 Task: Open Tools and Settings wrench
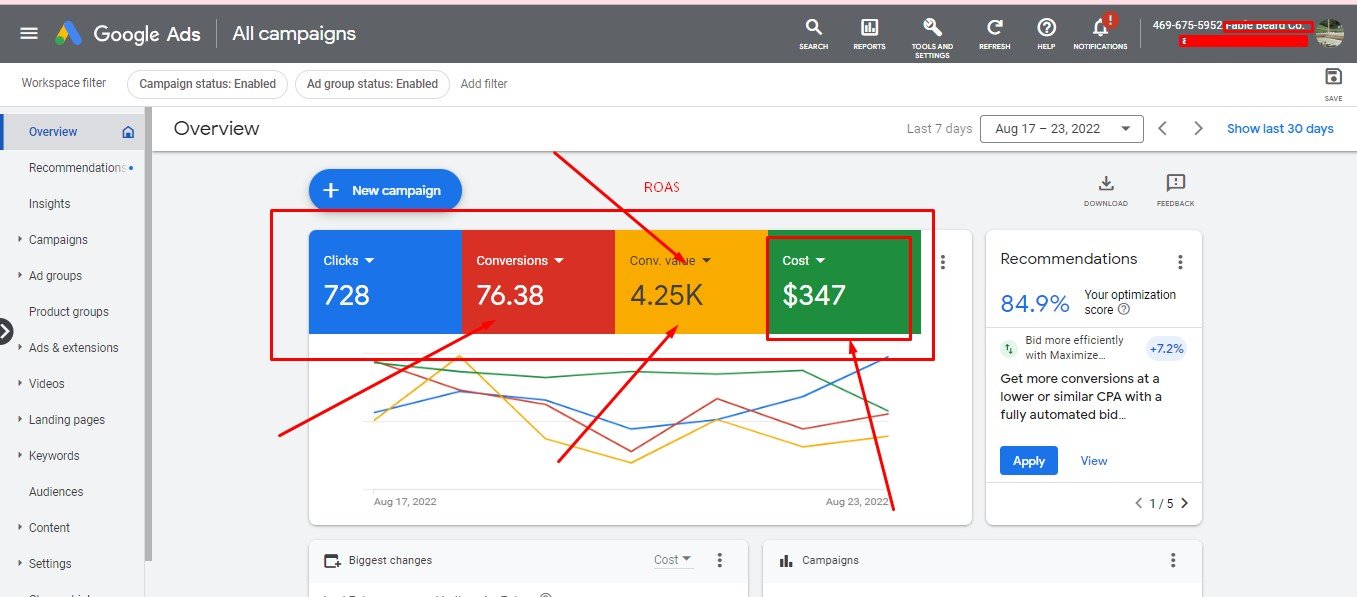[932, 28]
